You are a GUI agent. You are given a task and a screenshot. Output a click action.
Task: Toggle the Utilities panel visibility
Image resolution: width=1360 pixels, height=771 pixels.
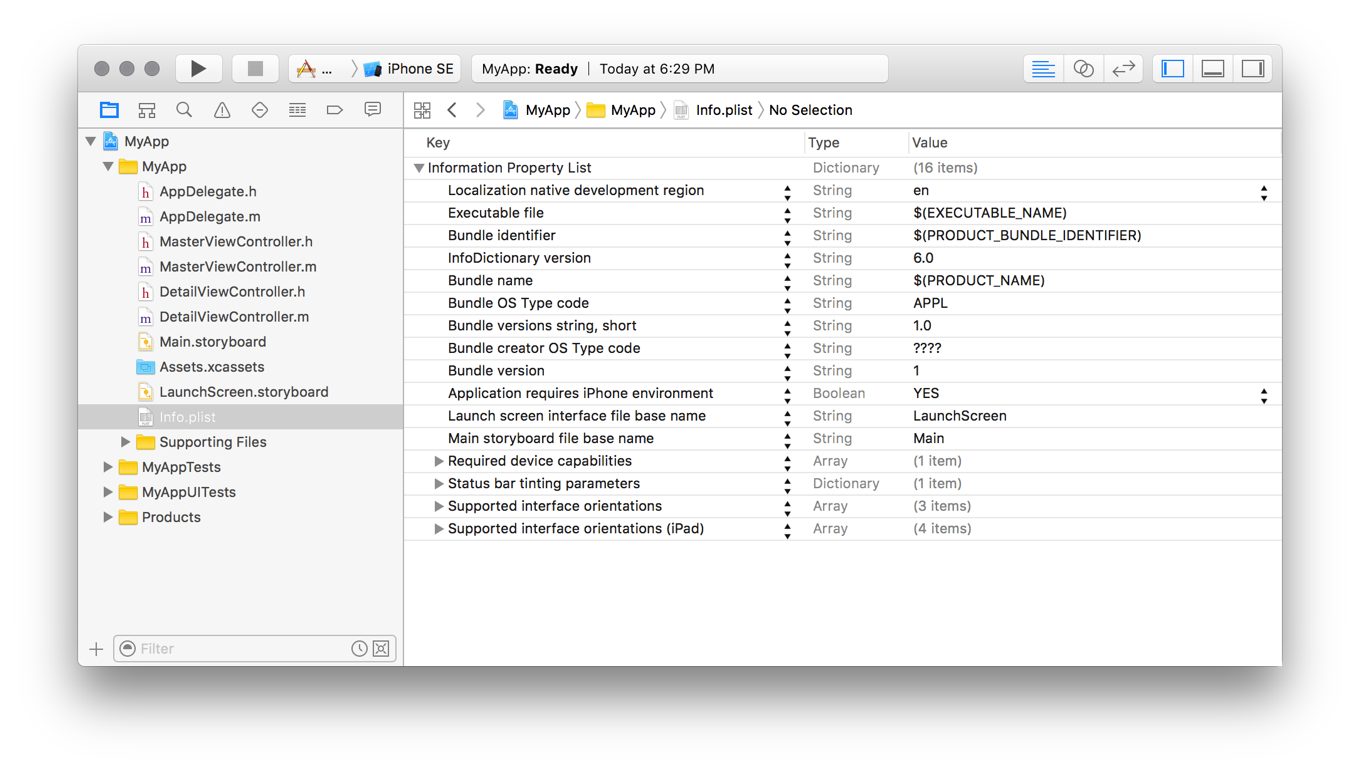pos(1253,68)
